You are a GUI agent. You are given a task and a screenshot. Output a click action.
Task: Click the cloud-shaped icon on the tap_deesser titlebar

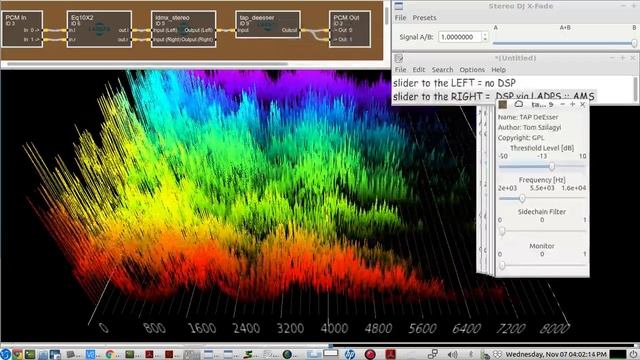518,104
